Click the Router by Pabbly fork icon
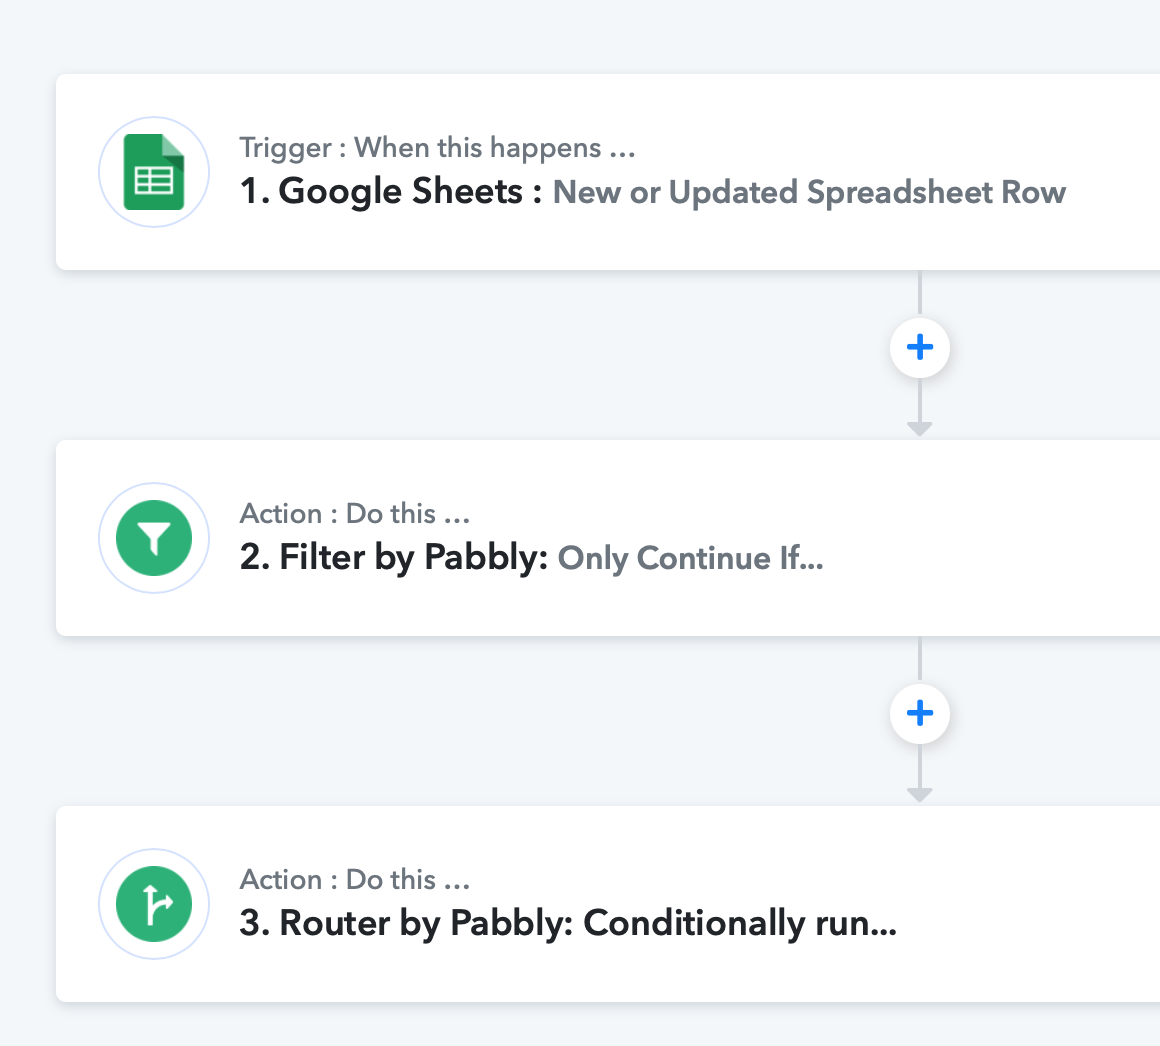The width and height of the screenshot is (1160, 1046). click(154, 904)
